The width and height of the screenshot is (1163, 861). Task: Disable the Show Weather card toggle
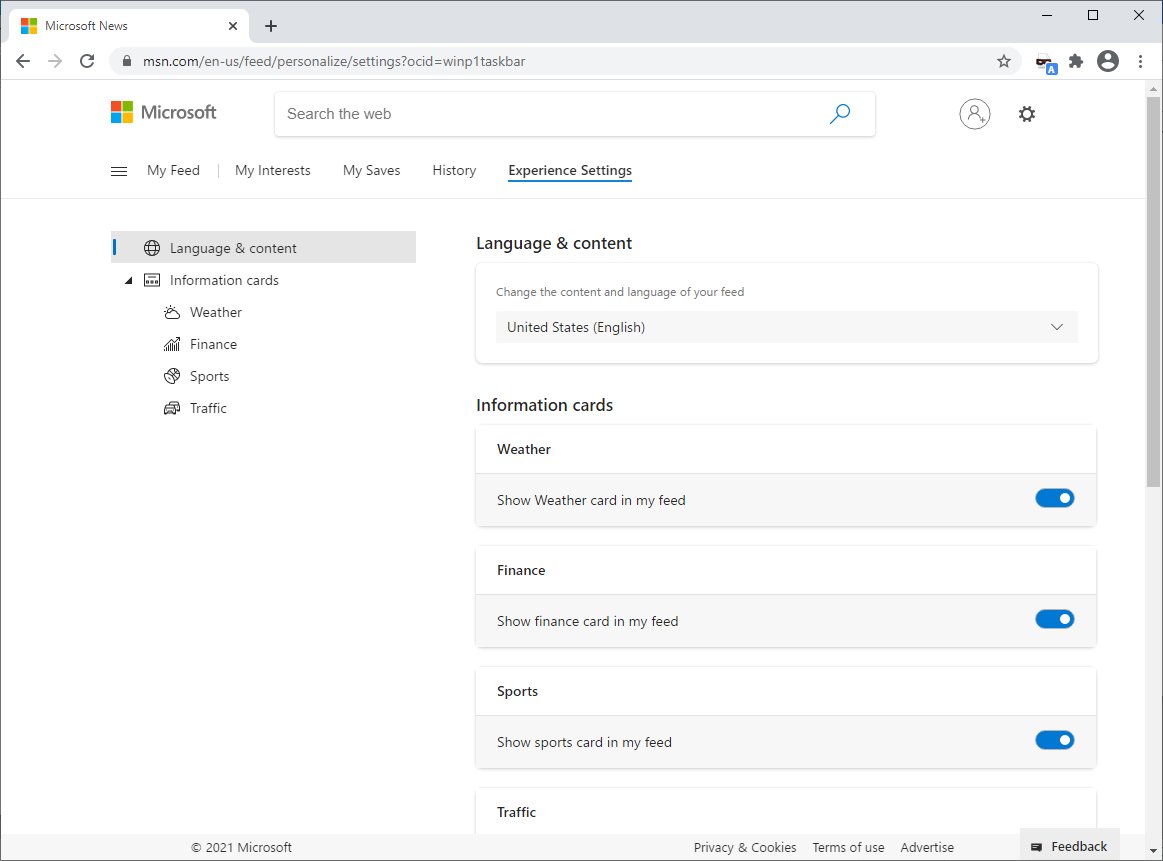(1055, 497)
